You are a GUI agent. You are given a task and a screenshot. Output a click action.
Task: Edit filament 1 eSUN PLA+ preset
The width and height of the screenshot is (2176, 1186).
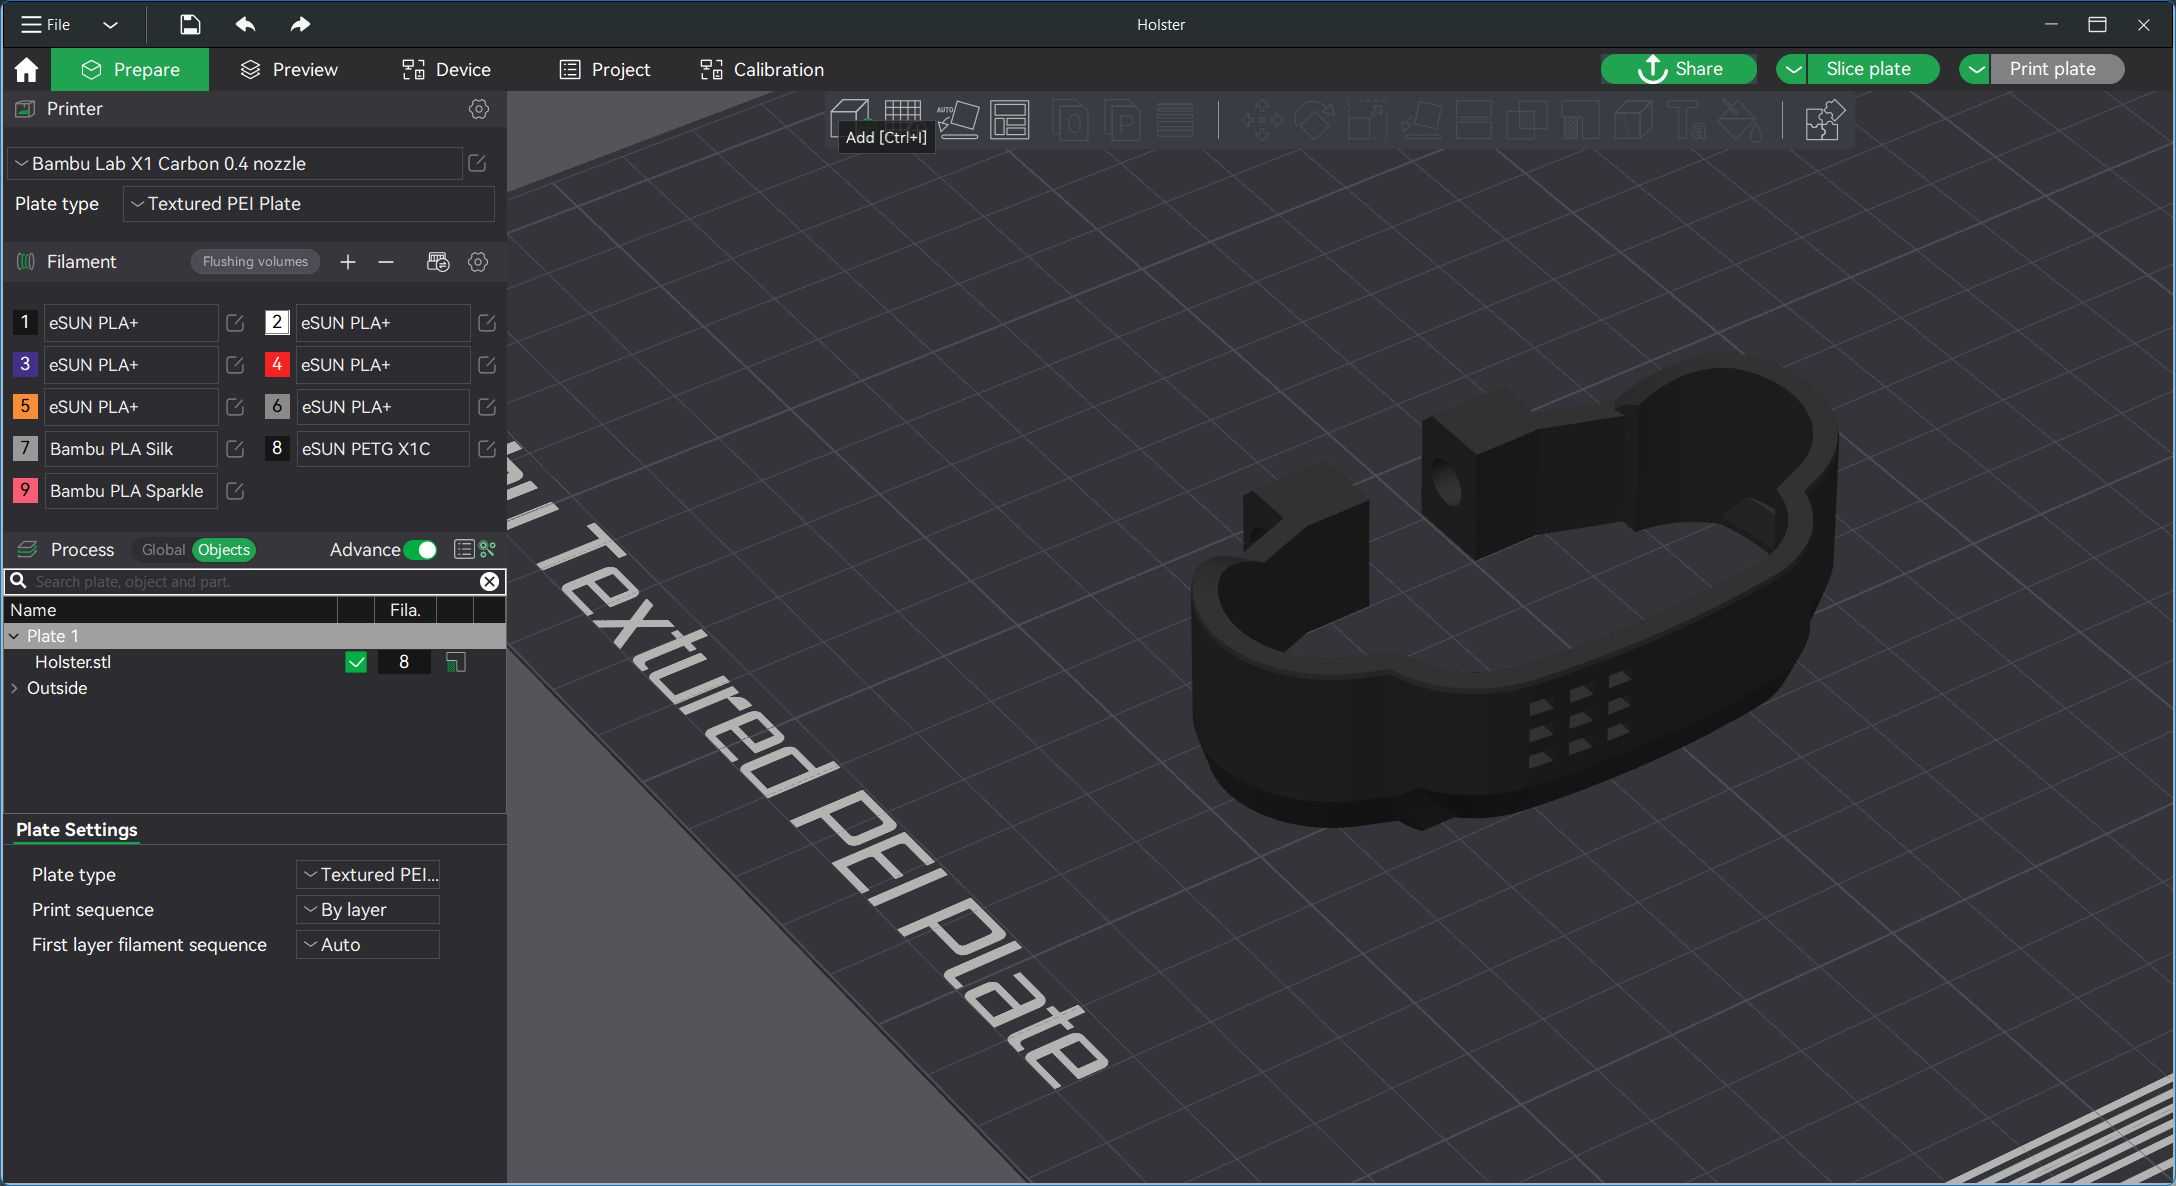click(235, 323)
